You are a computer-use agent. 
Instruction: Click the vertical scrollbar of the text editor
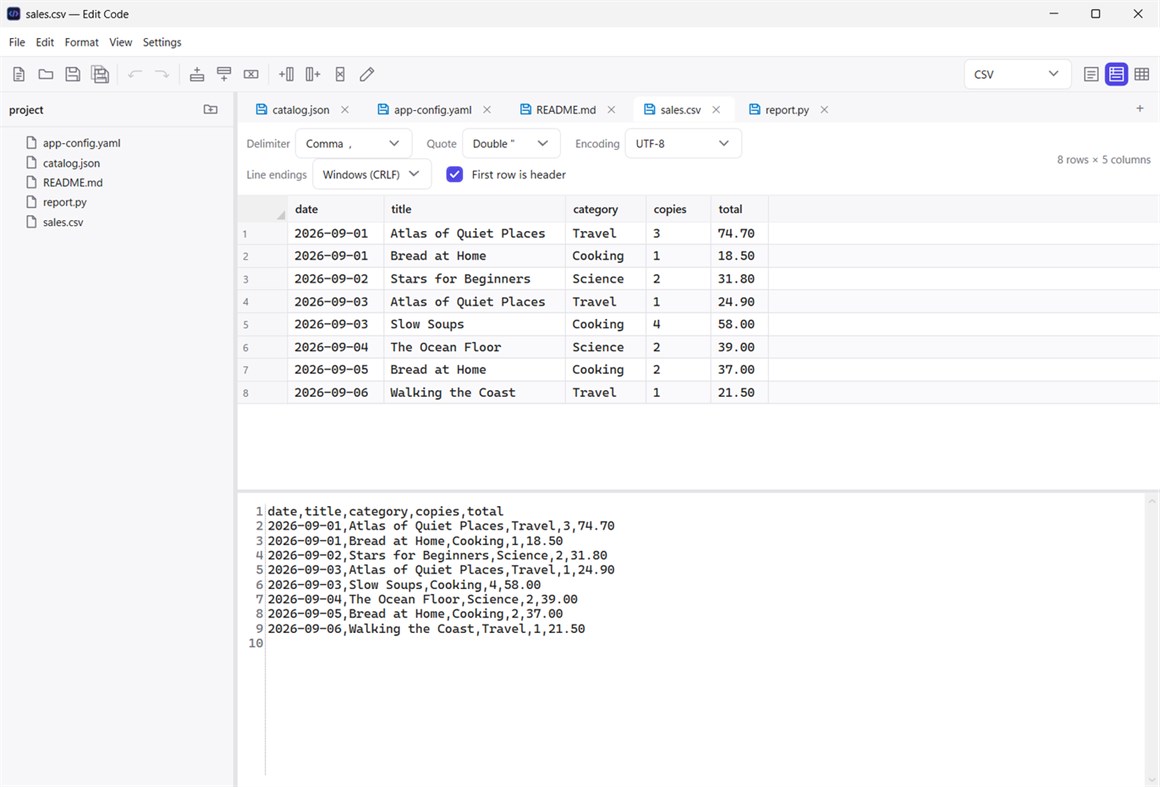pyautogui.click(x=1152, y=640)
